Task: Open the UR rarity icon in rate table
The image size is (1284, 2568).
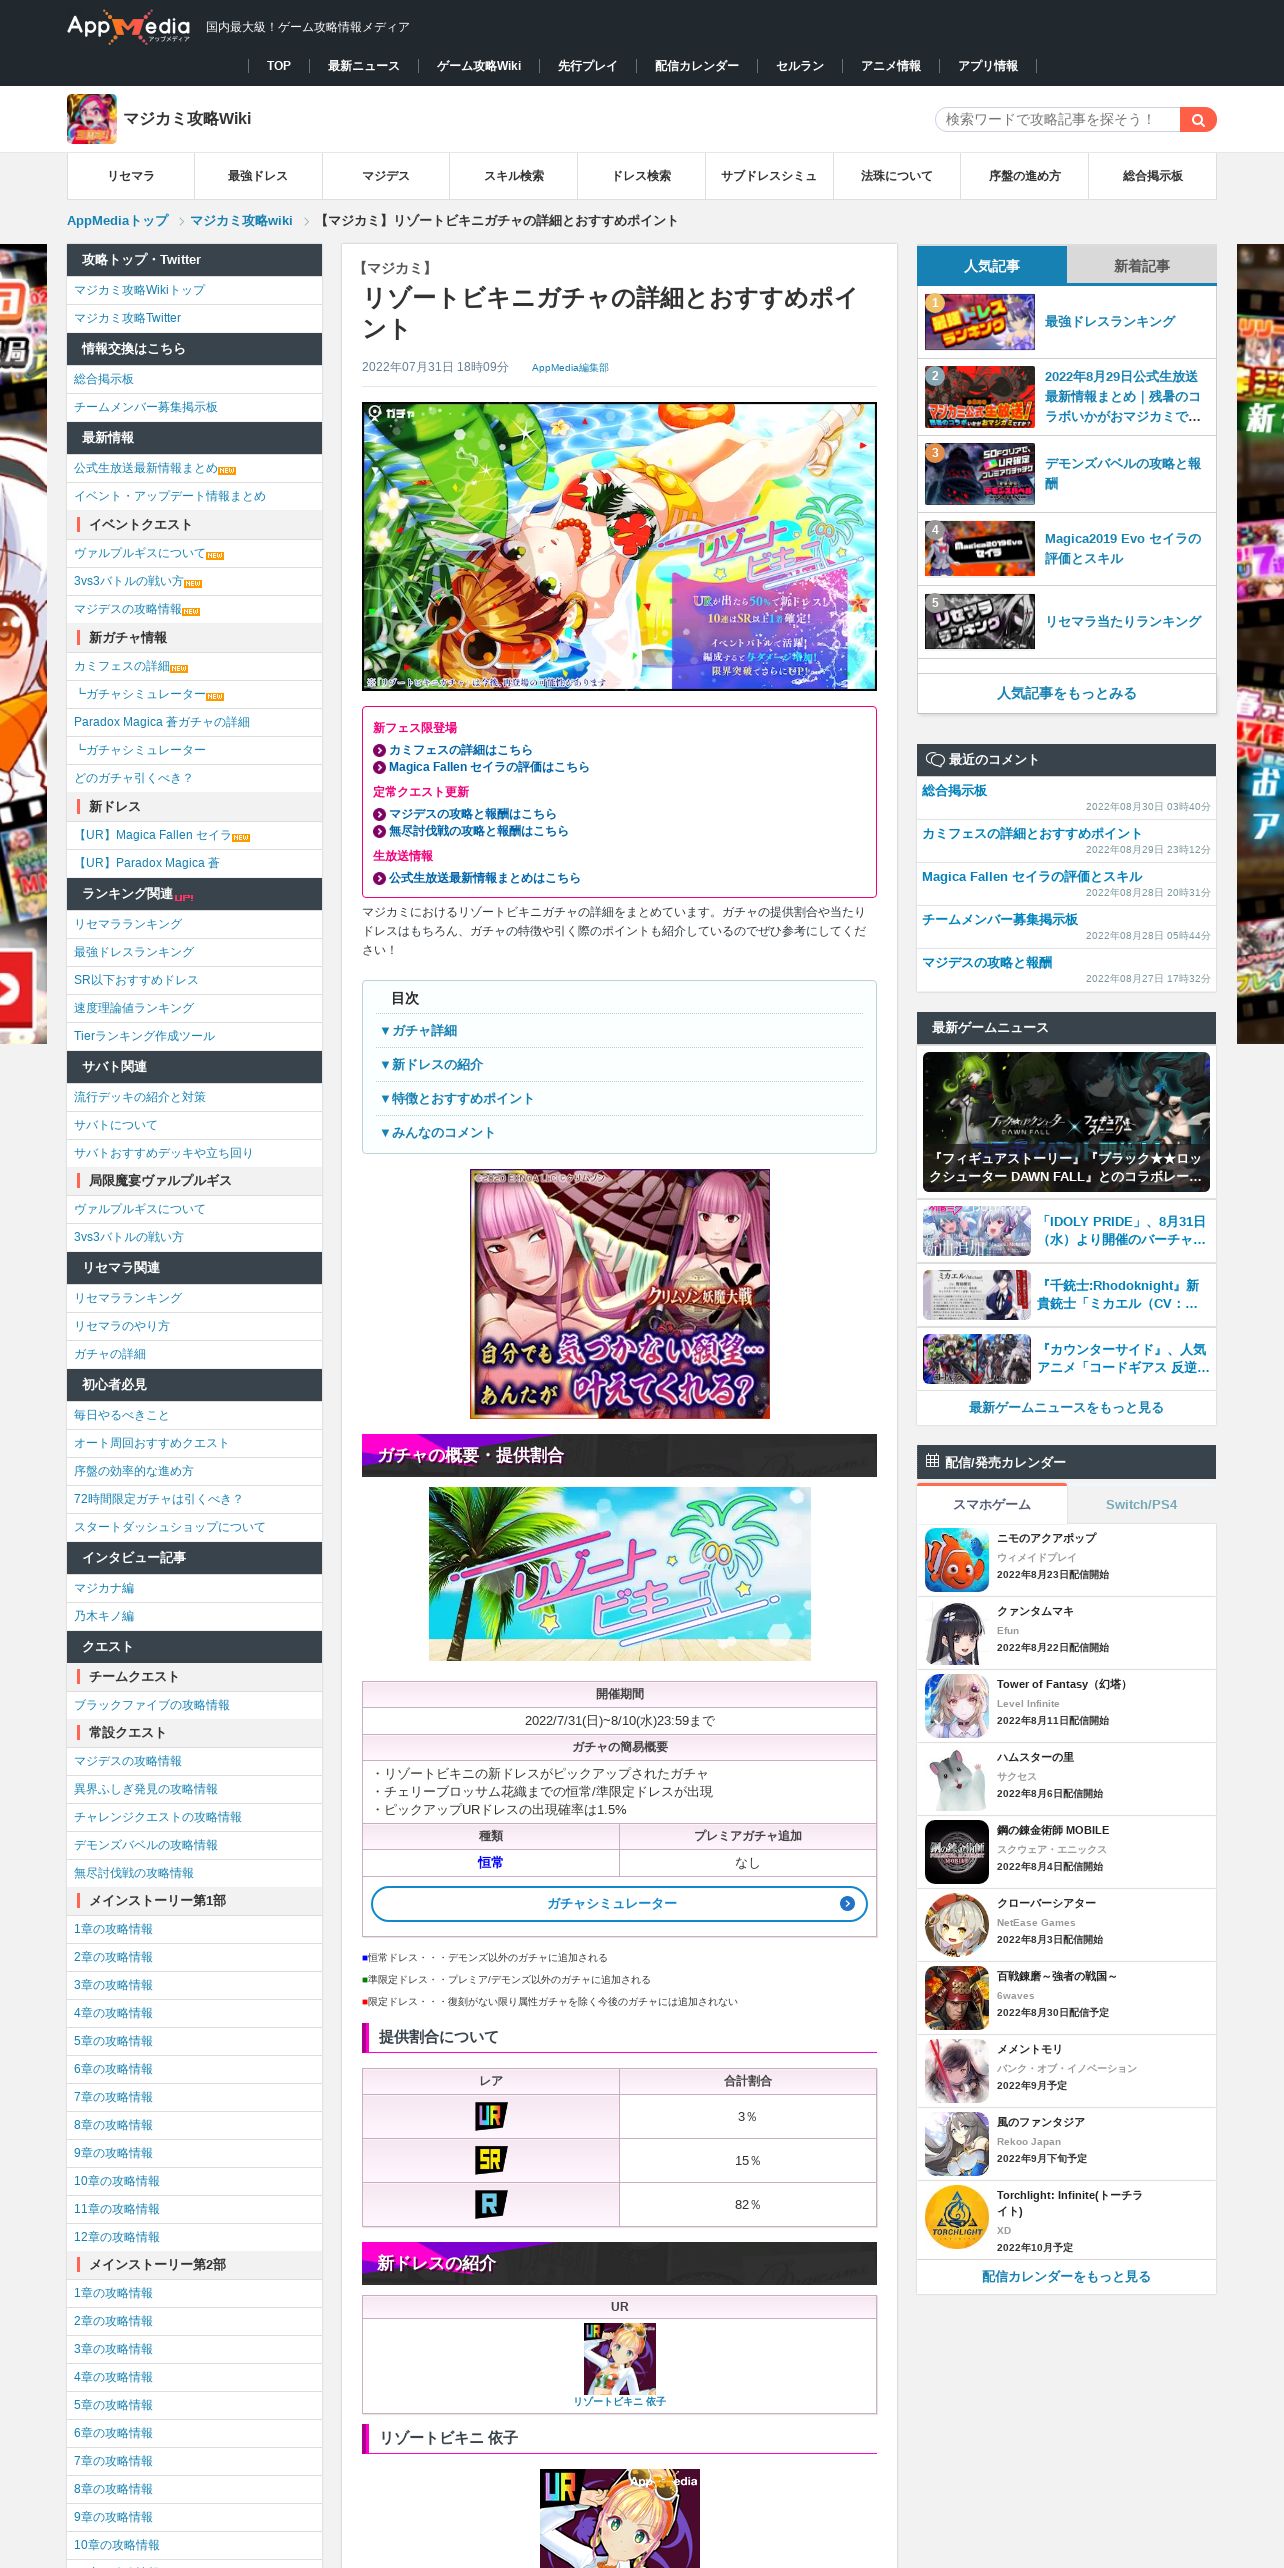Action: tap(490, 2116)
